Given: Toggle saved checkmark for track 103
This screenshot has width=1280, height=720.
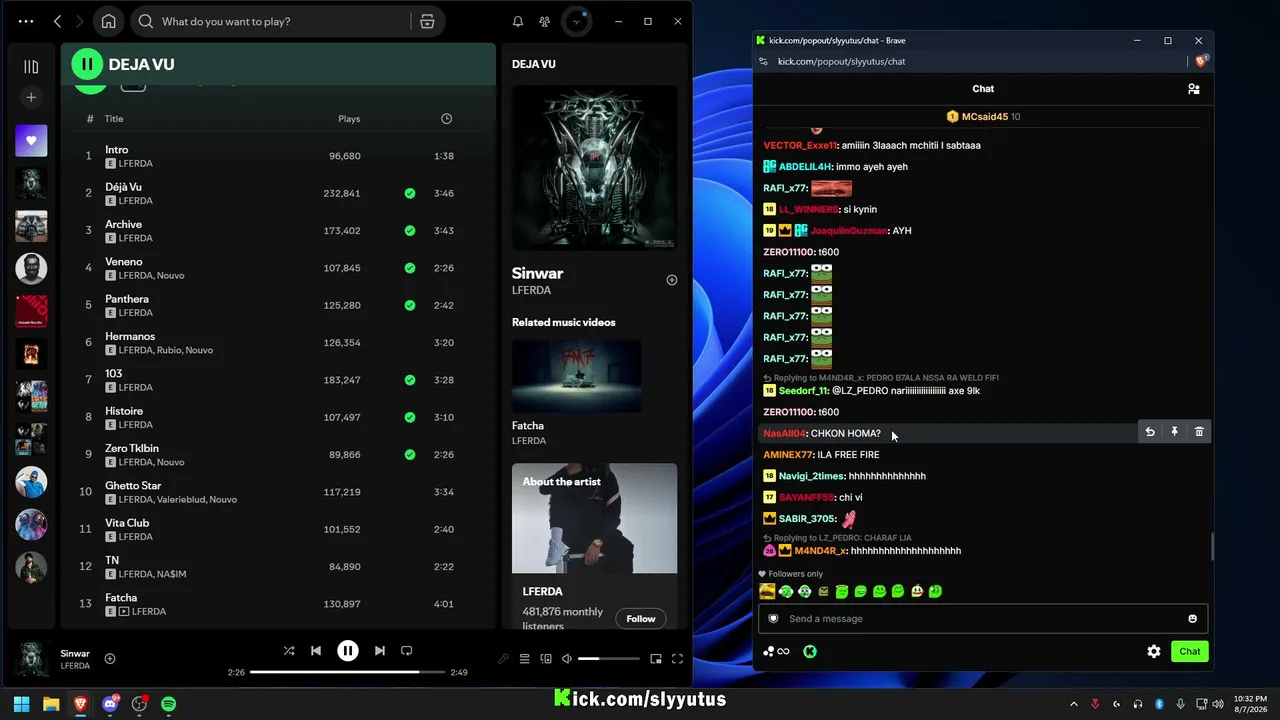Looking at the screenshot, I should click(410, 380).
